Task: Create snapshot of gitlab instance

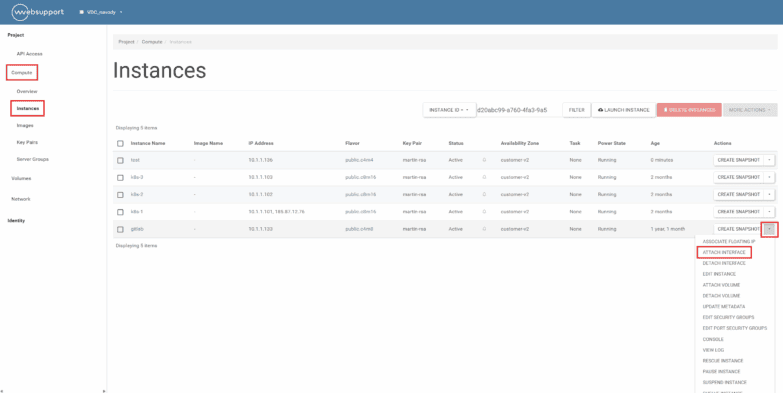Action: click(x=738, y=229)
